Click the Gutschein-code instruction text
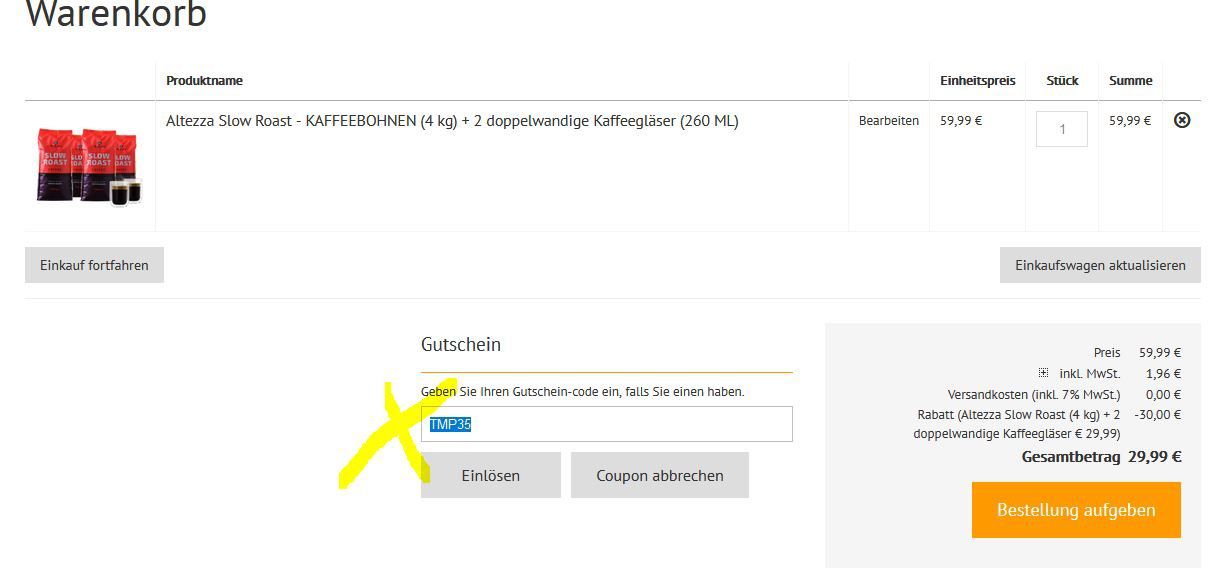Screen dimensions: 1226x585 coord(583,392)
